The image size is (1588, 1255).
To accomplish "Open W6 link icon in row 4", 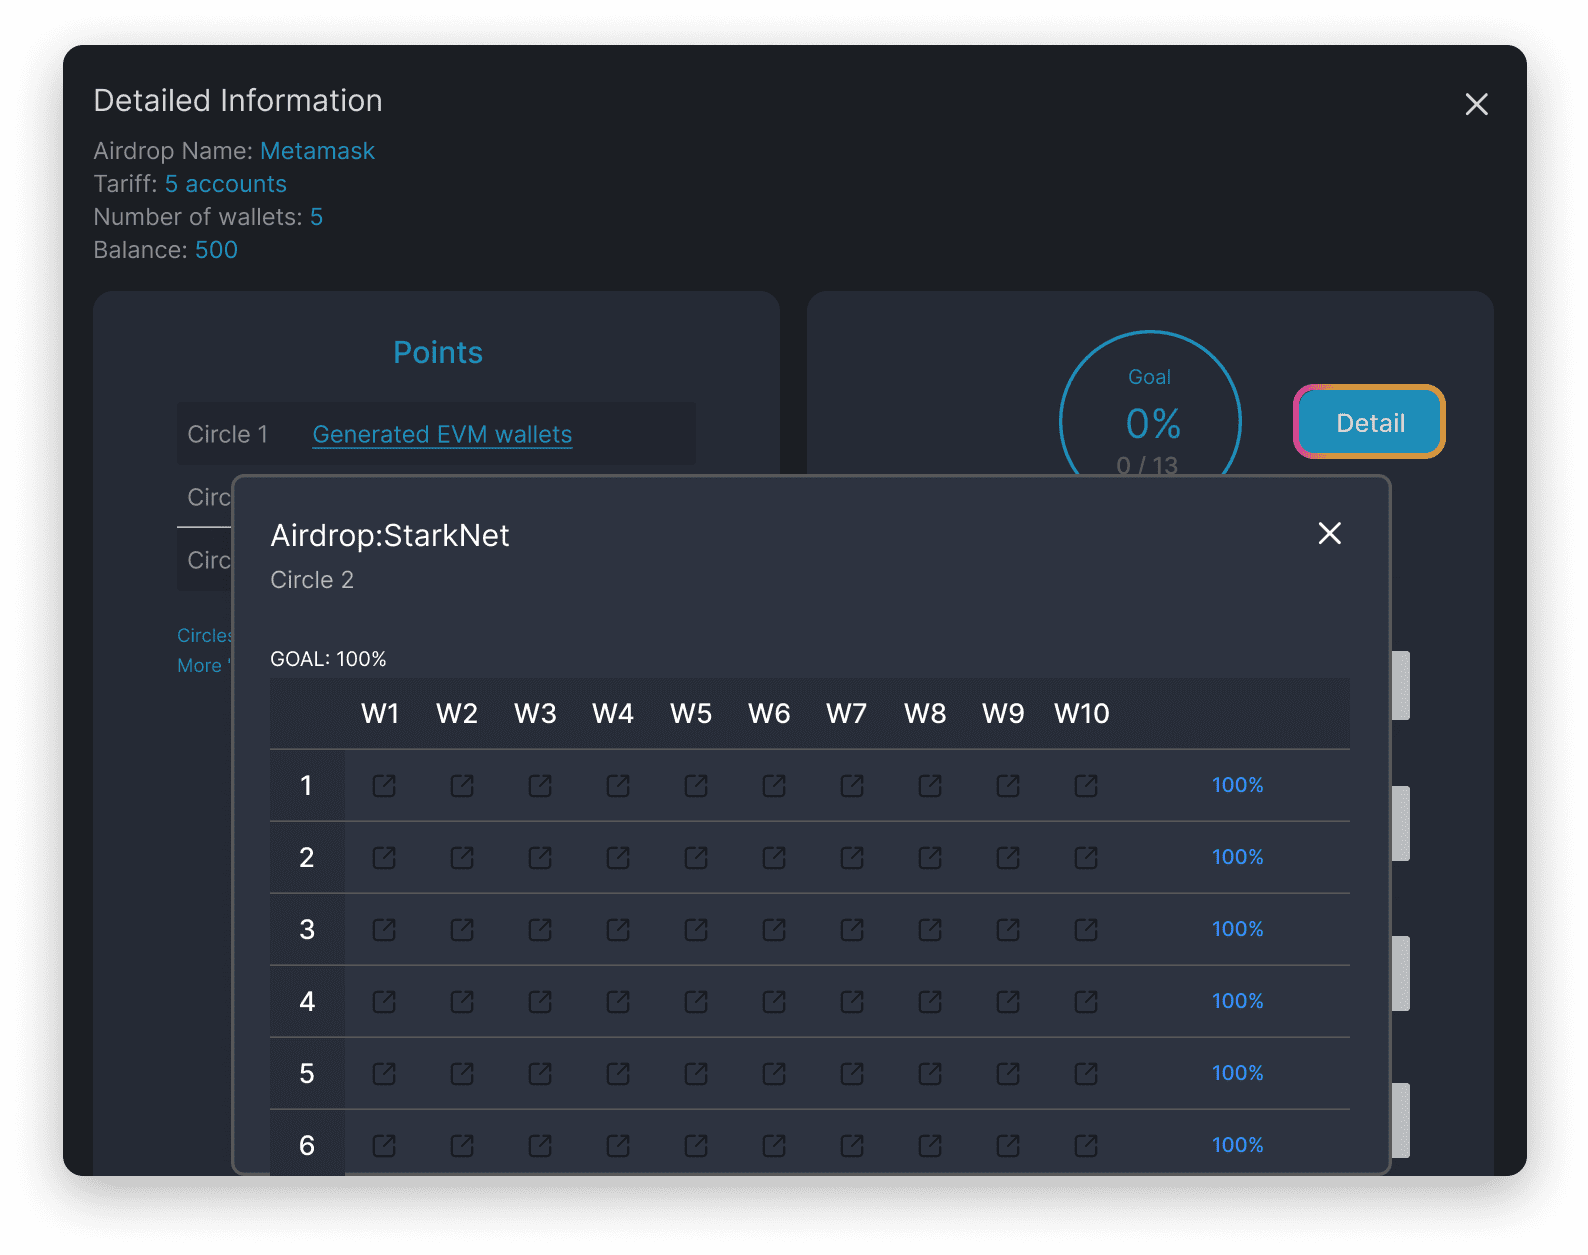I will tap(774, 1002).
